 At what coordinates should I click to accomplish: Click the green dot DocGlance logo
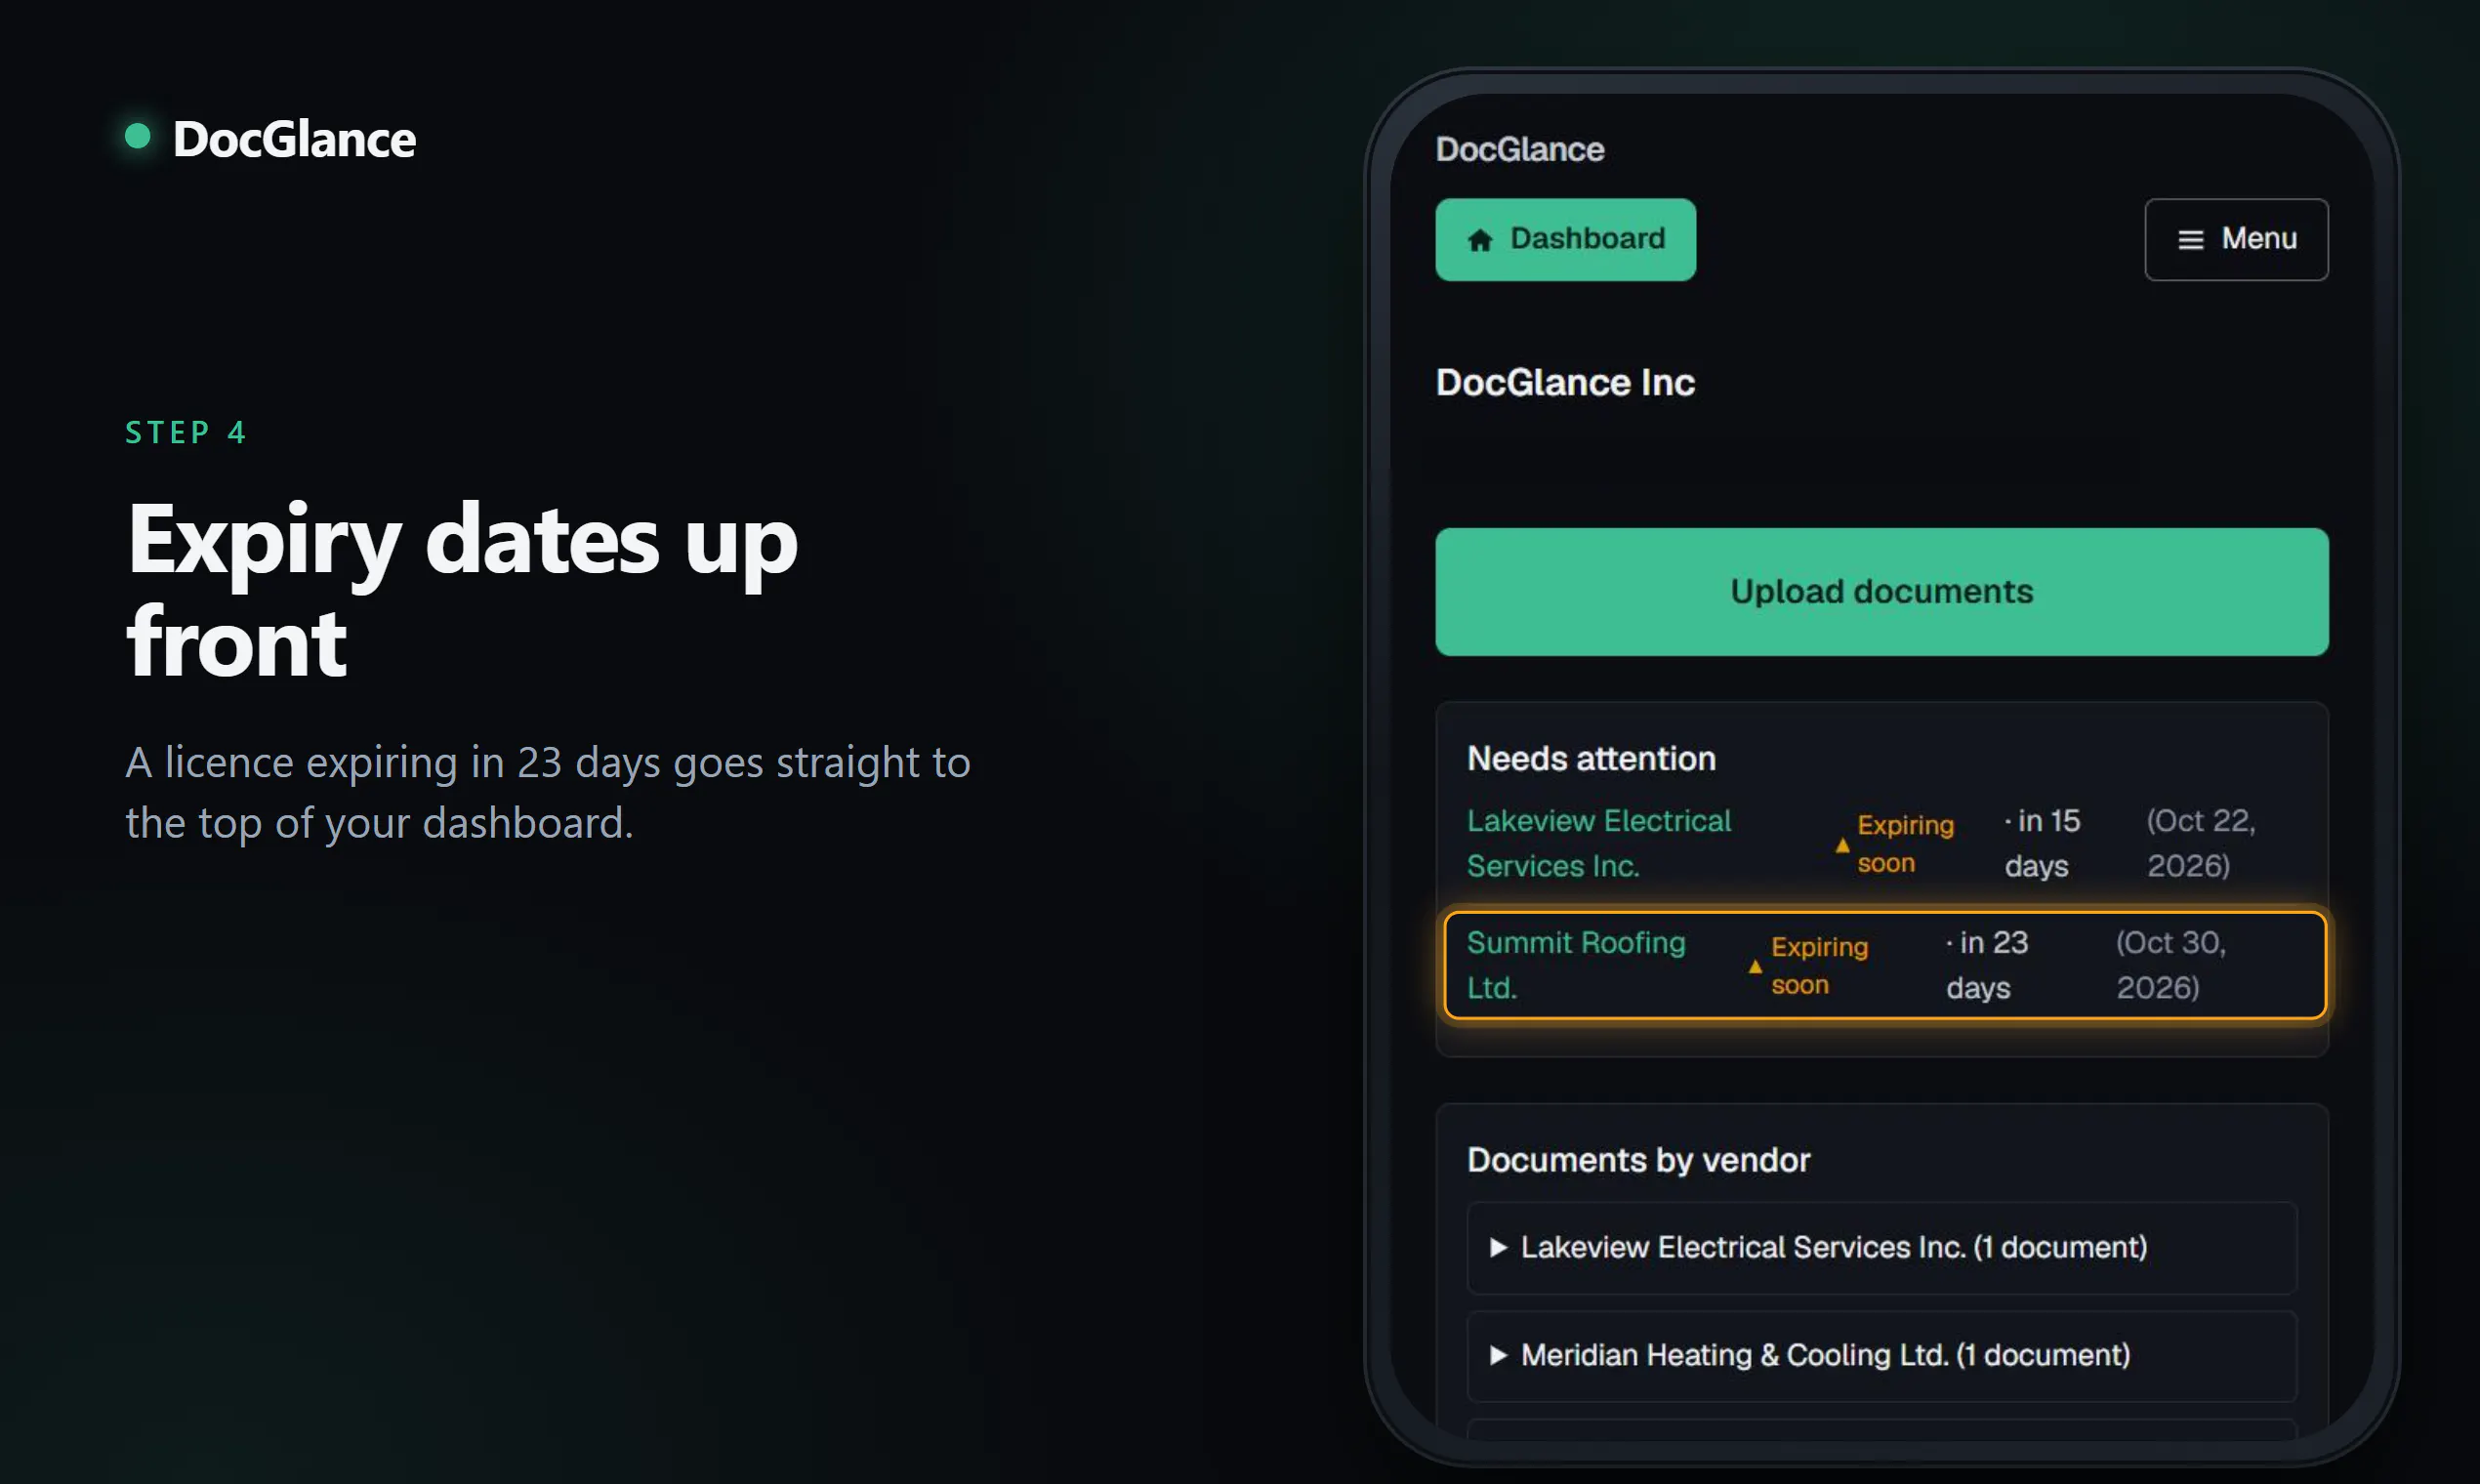(138, 136)
